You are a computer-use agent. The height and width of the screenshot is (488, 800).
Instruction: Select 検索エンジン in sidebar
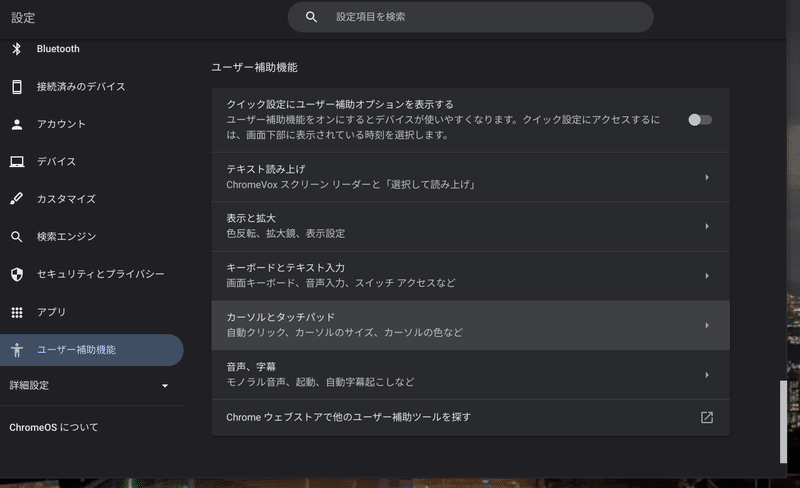click(x=66, y=237)
